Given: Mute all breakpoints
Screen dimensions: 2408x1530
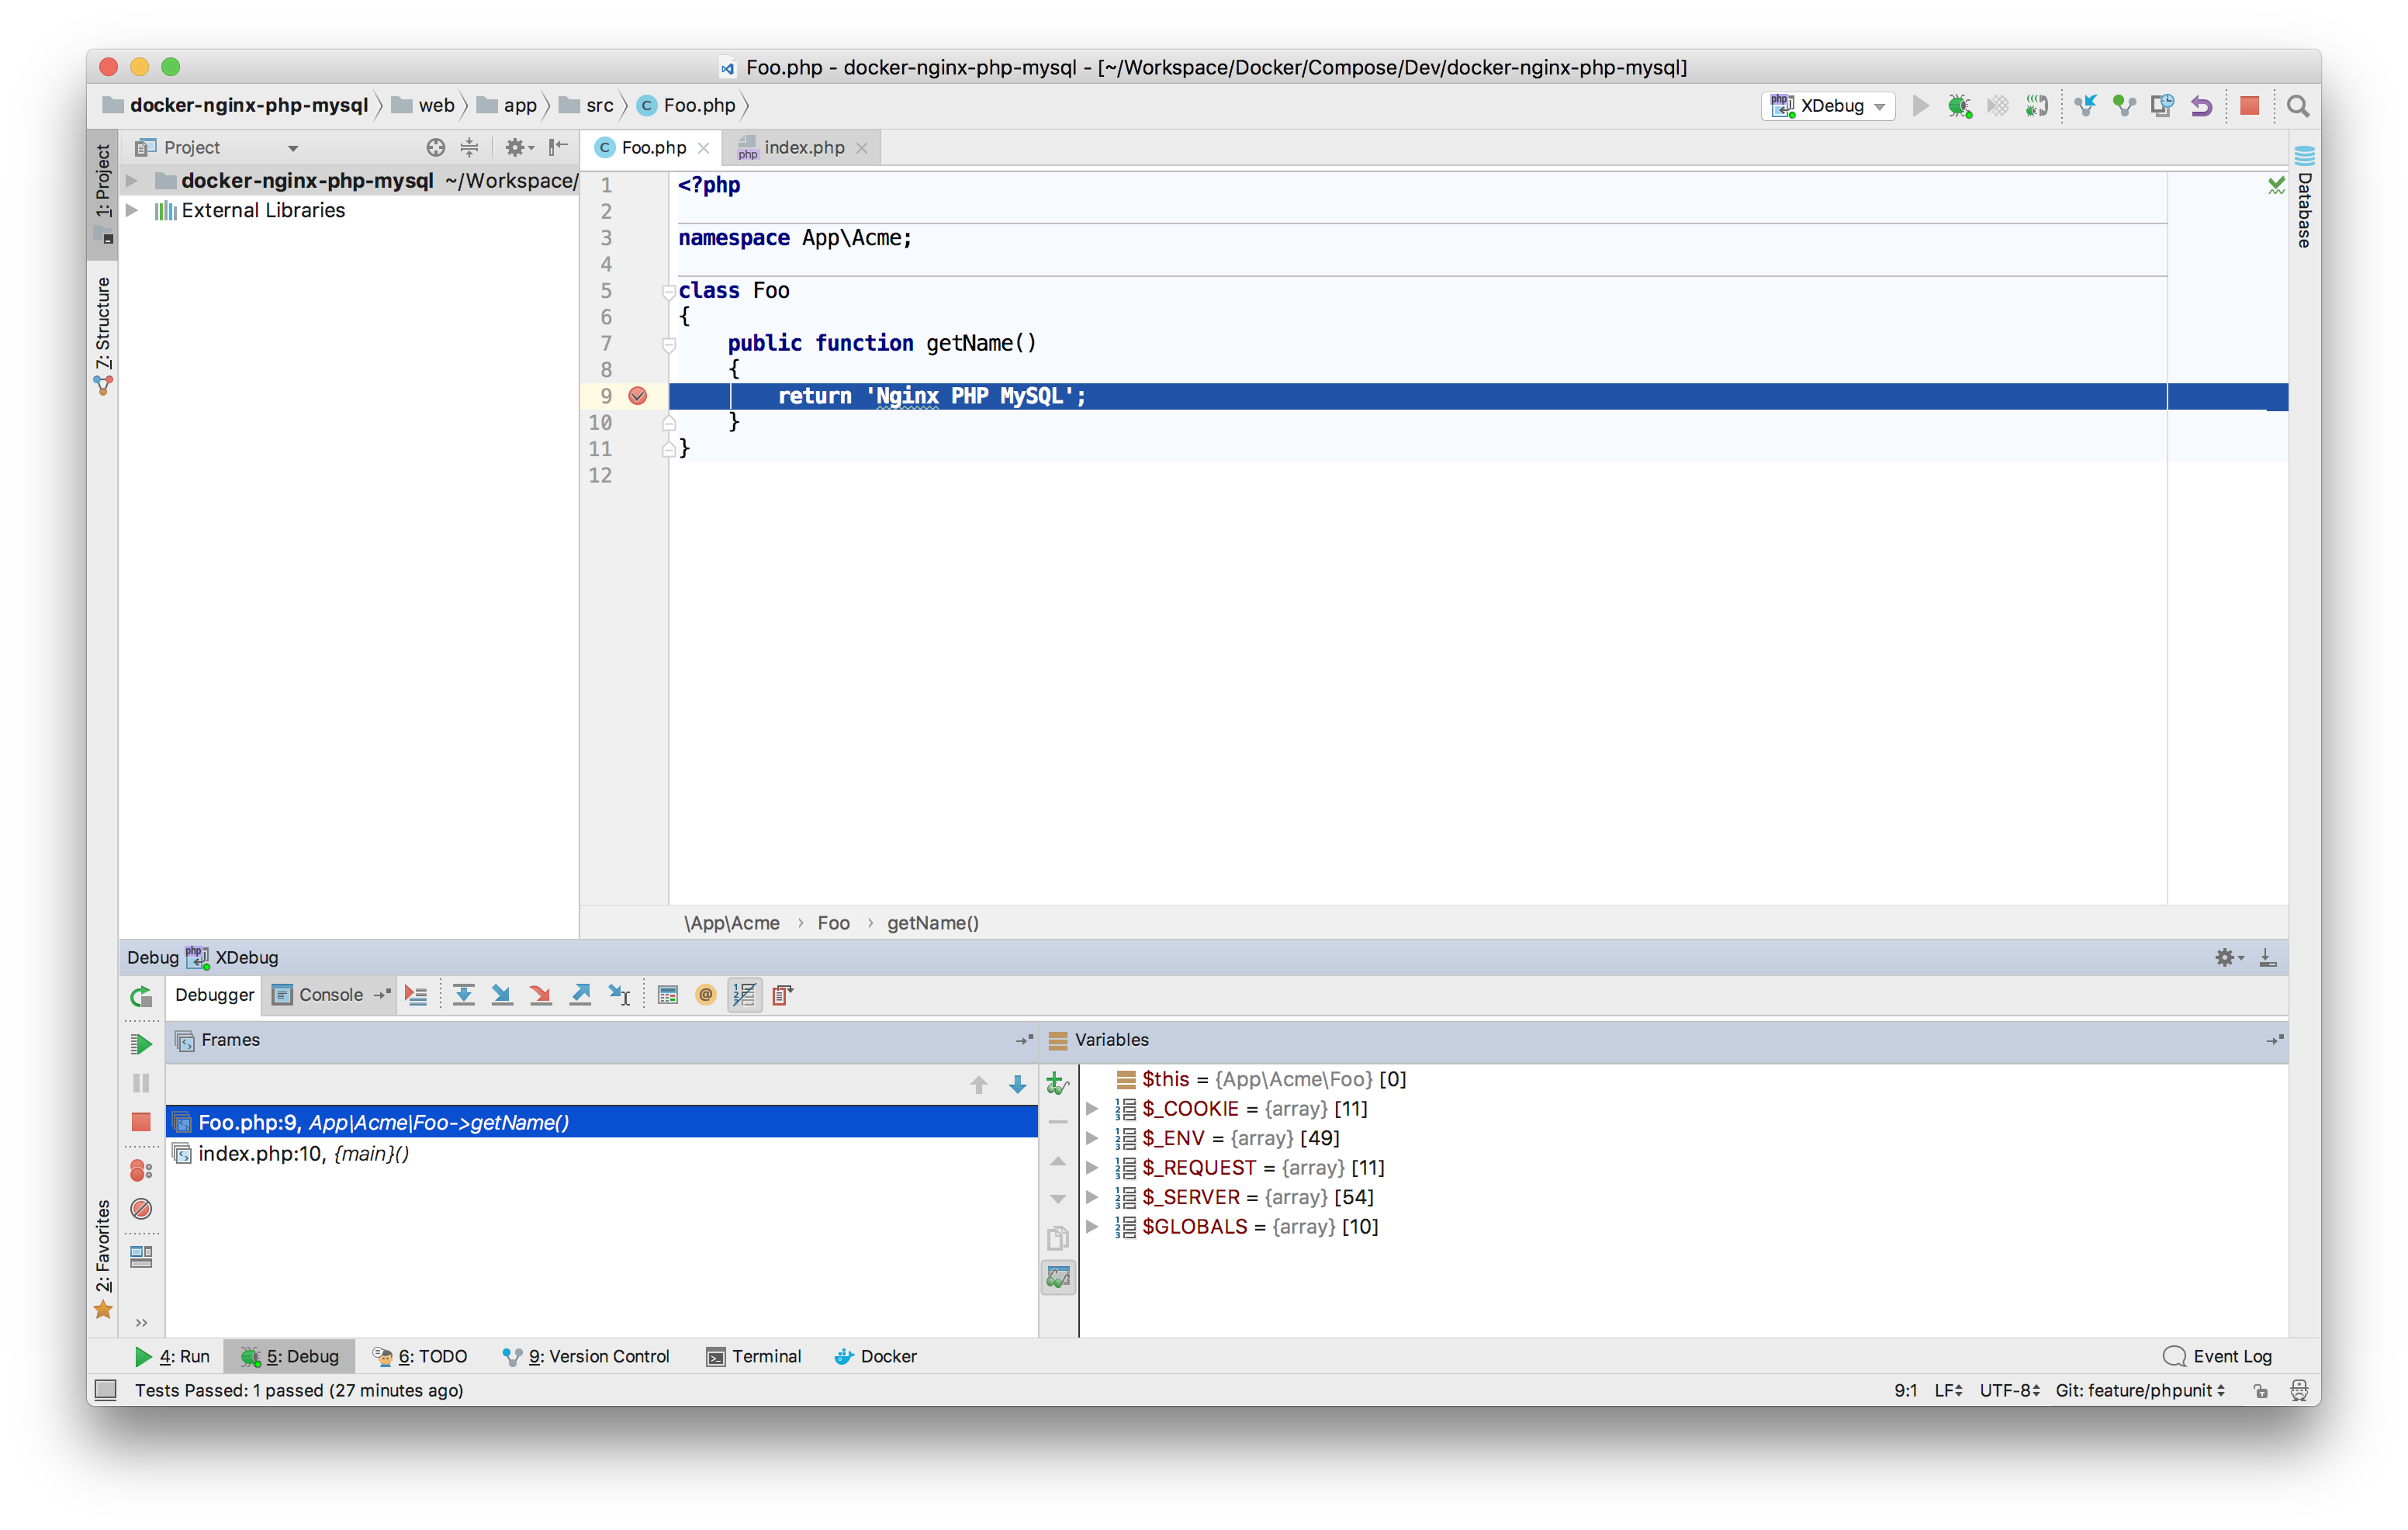Looking at the screenshot, I should click(x=141, y=1208).
